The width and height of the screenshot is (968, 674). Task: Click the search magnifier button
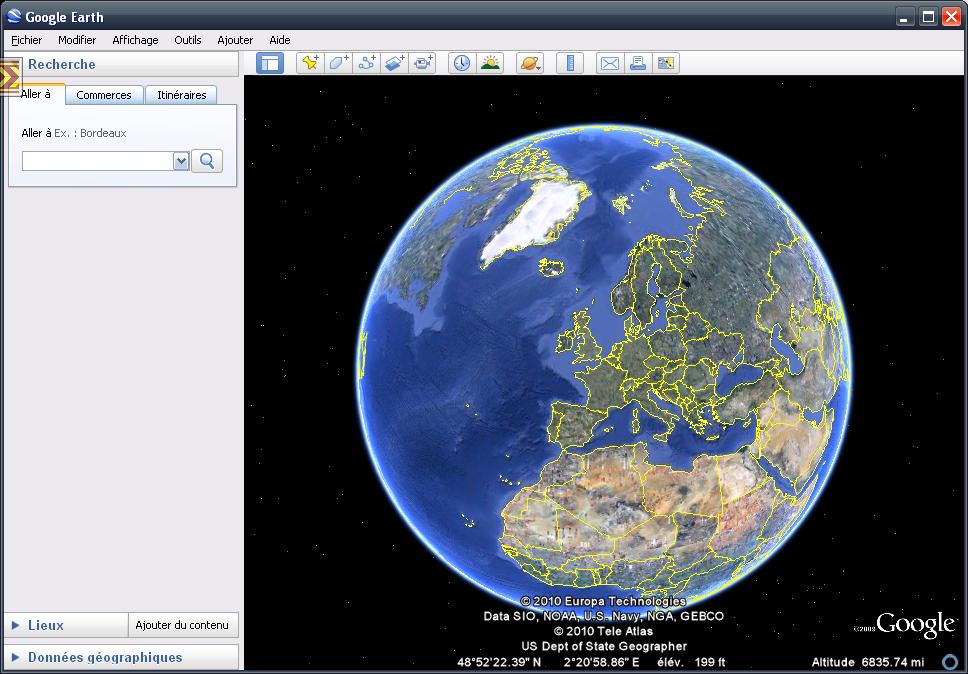[207, 161]
